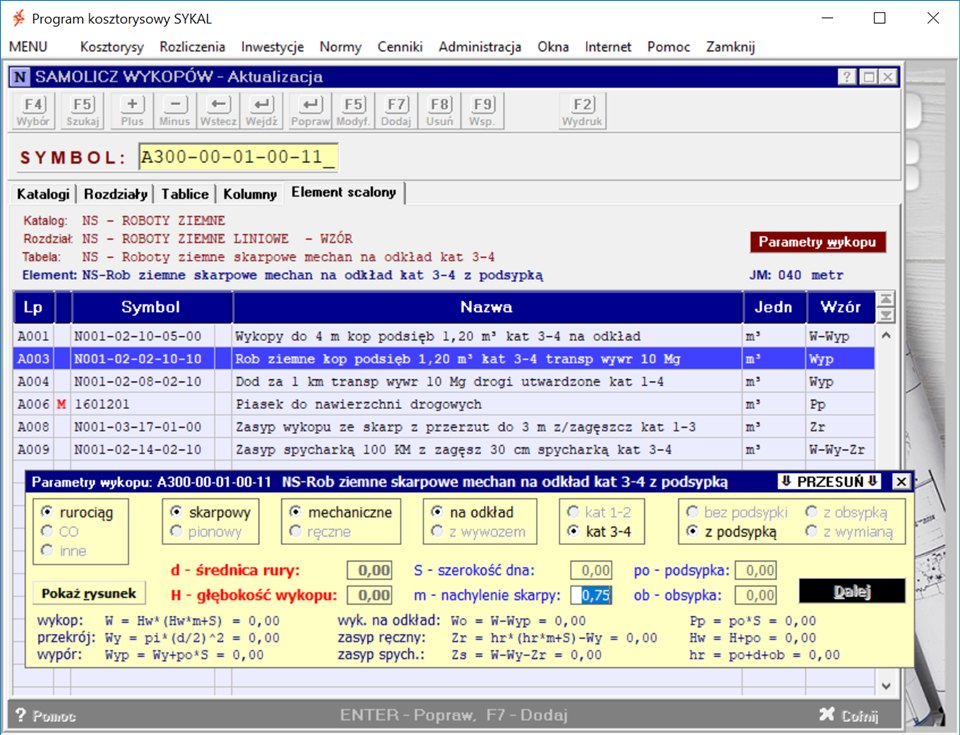Click the 'Parametry wykopu' button
The image size is (960, 735).
(x=817, y=242)
